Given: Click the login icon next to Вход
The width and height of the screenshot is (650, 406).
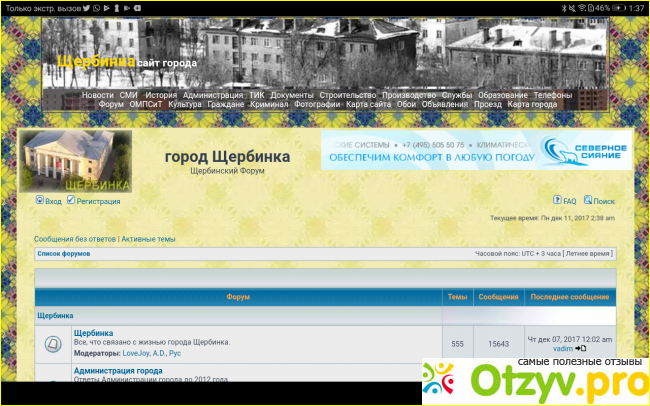Looking at the screenshot, I should [40, 201].
